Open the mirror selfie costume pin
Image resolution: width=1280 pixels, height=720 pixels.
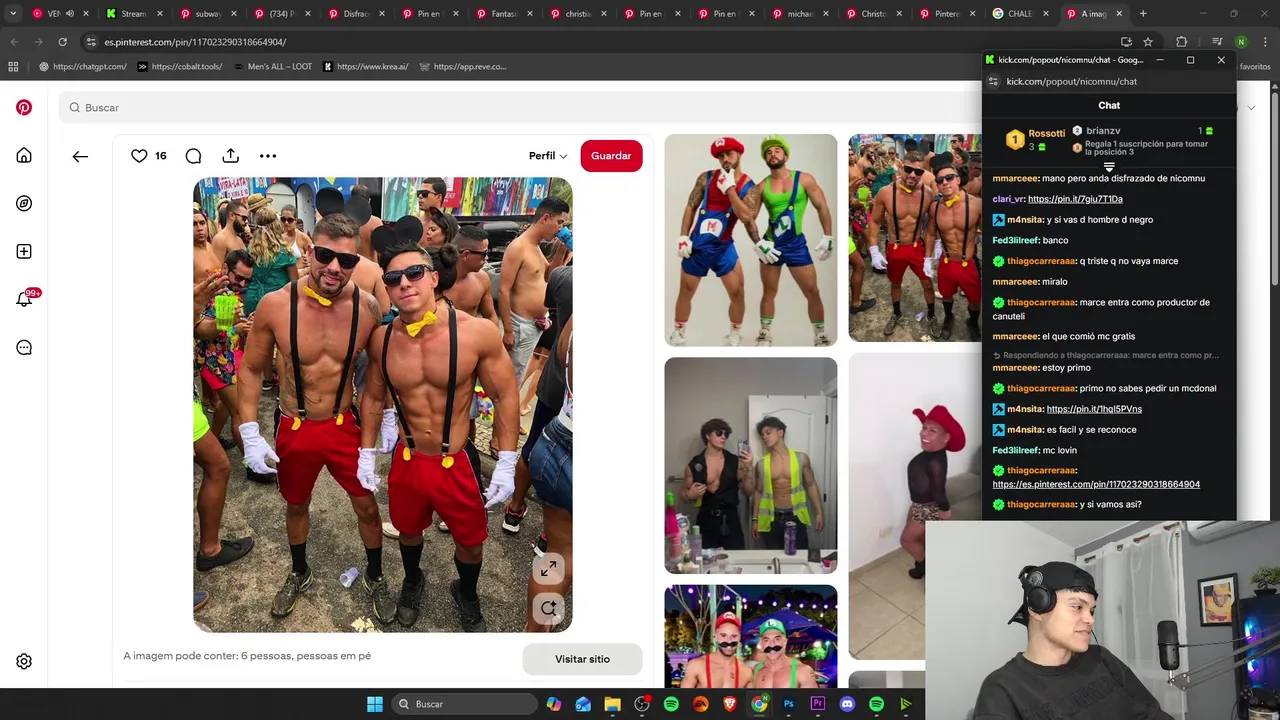click(x=750, y=466)
